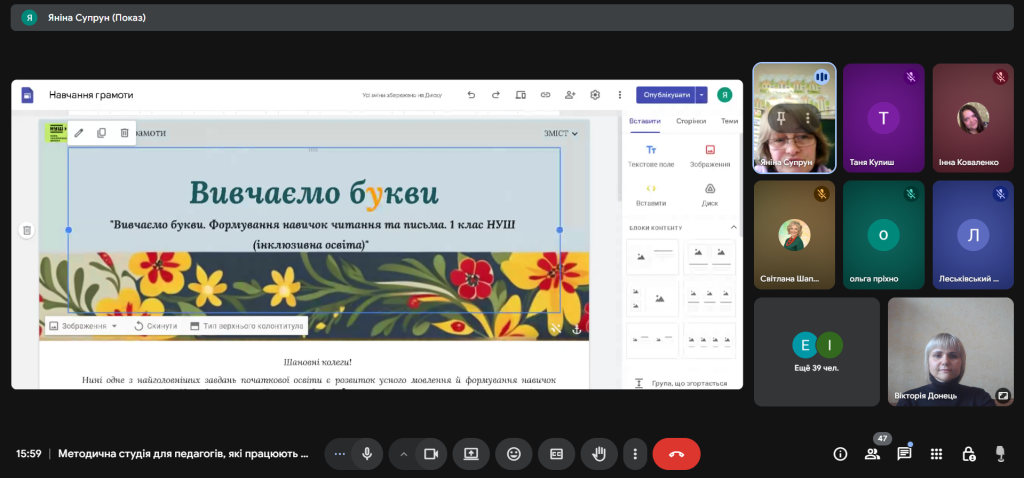Toggle closed captions in the call bar

pyautogui.click(x=556, y=453)
